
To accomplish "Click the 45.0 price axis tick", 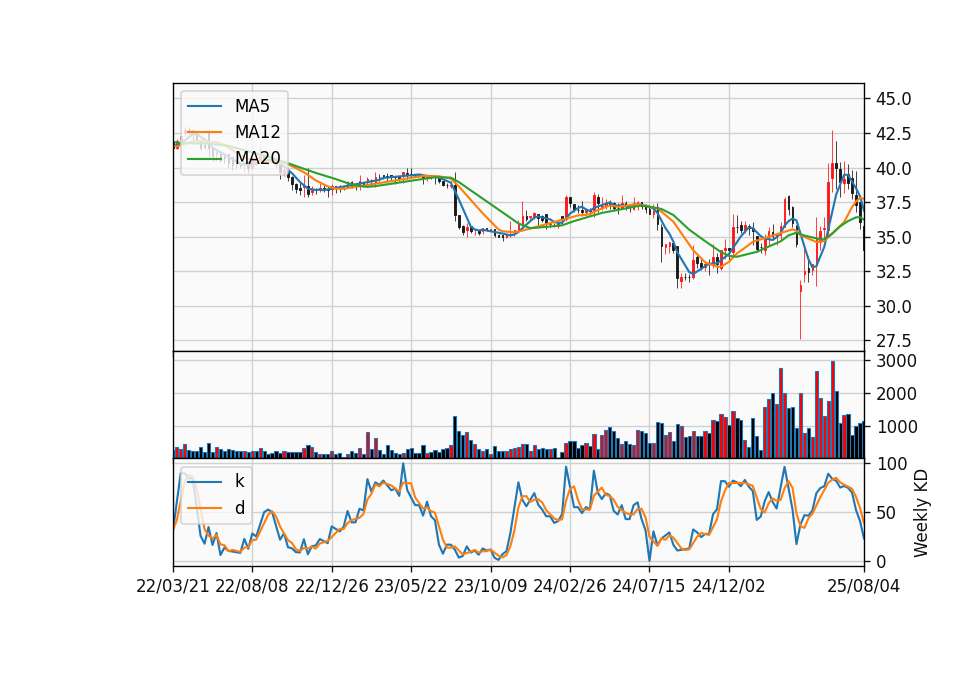I will click(893, 99).
